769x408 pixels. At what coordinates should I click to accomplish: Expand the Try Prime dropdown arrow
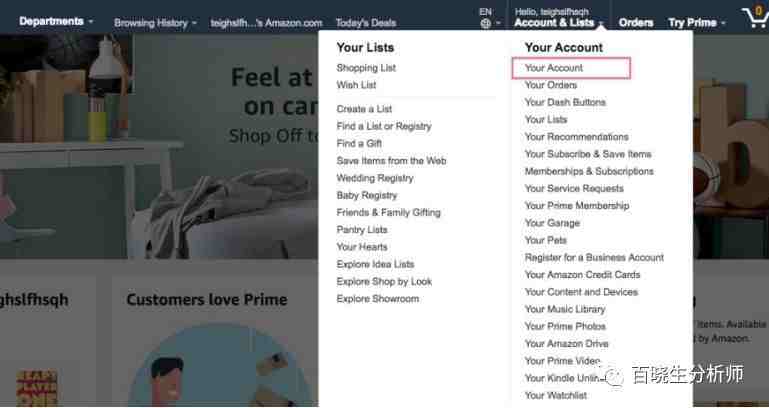coord(723,23)
